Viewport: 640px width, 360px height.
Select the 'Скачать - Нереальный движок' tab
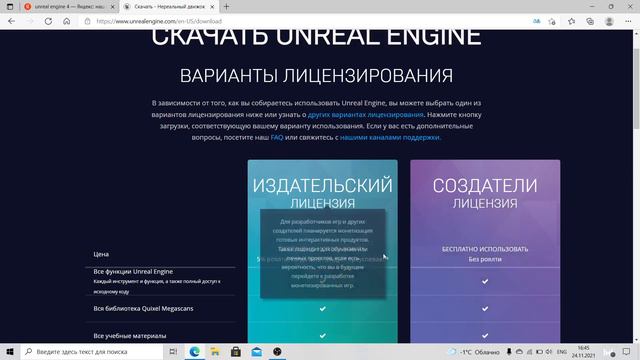(x=169, y=7)
